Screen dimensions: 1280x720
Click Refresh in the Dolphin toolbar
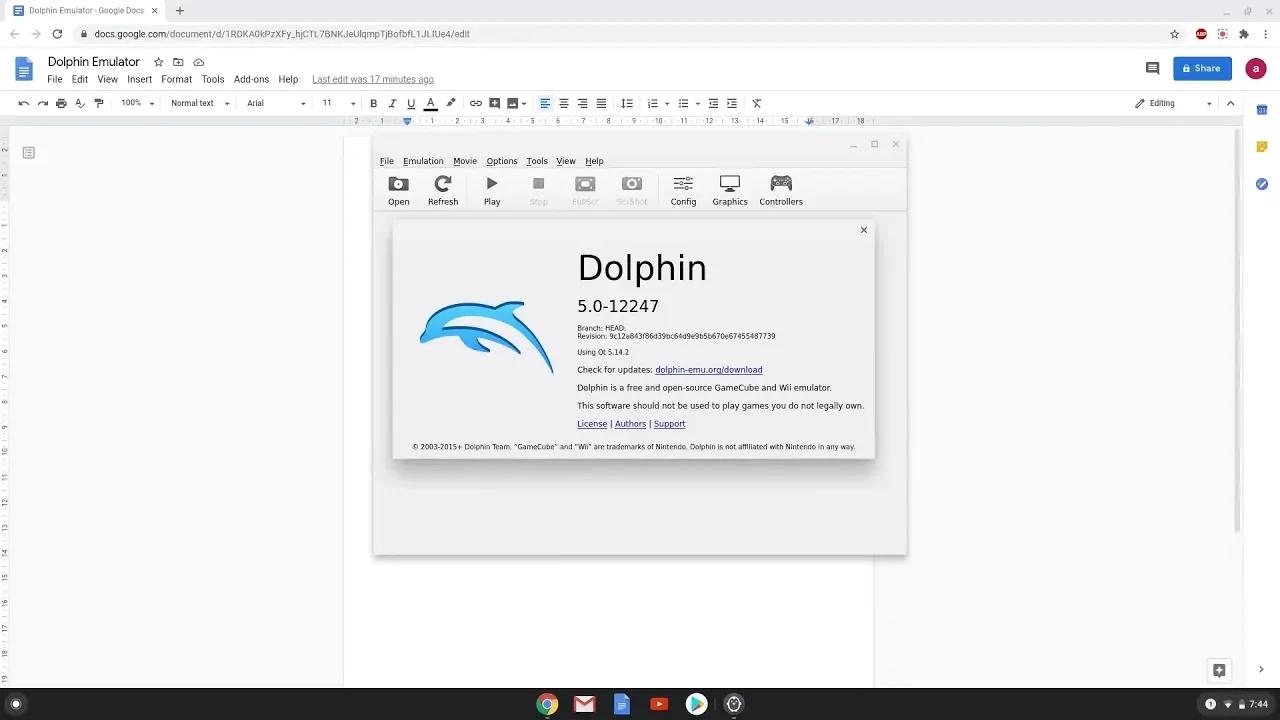click(443, 190)
